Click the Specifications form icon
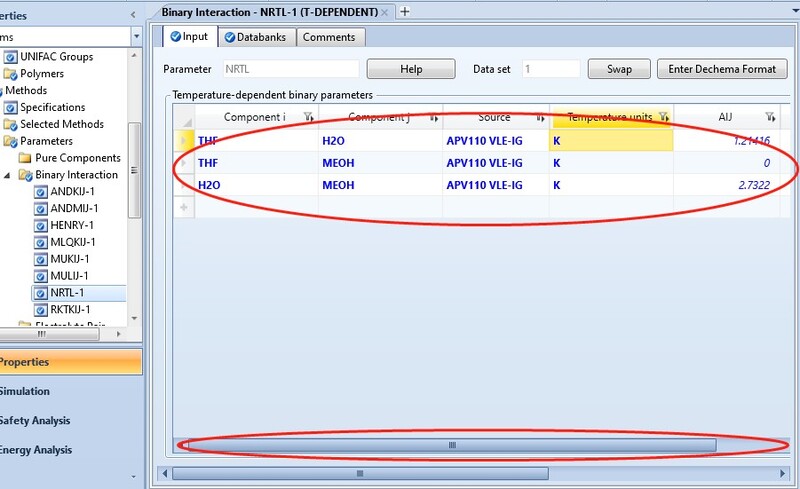 pos(10,107)
